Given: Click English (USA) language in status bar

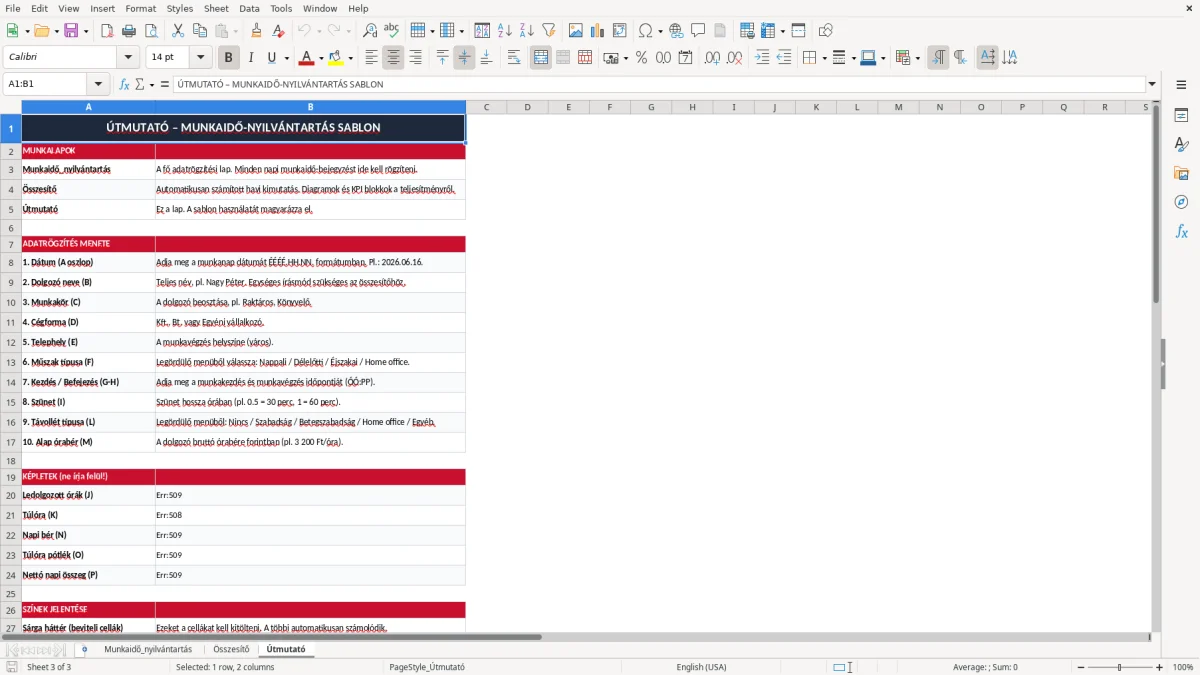Looking at the screenshot, I should [x=701, y=667].
